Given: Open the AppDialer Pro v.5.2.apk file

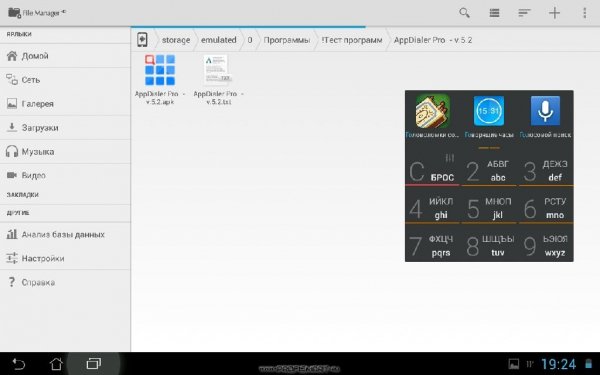Looking at the screenshot, I should point(160,80).
